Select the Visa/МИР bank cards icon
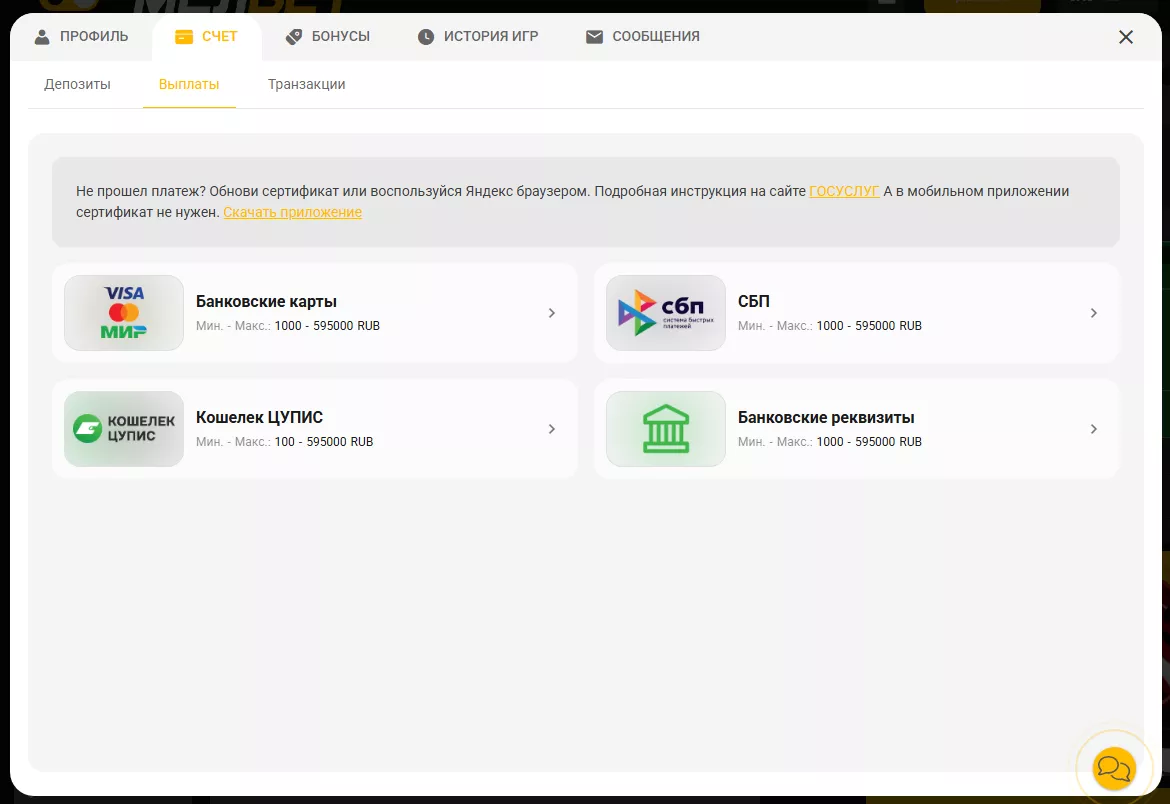1170x804 pixels. click(x=123, y=312)
